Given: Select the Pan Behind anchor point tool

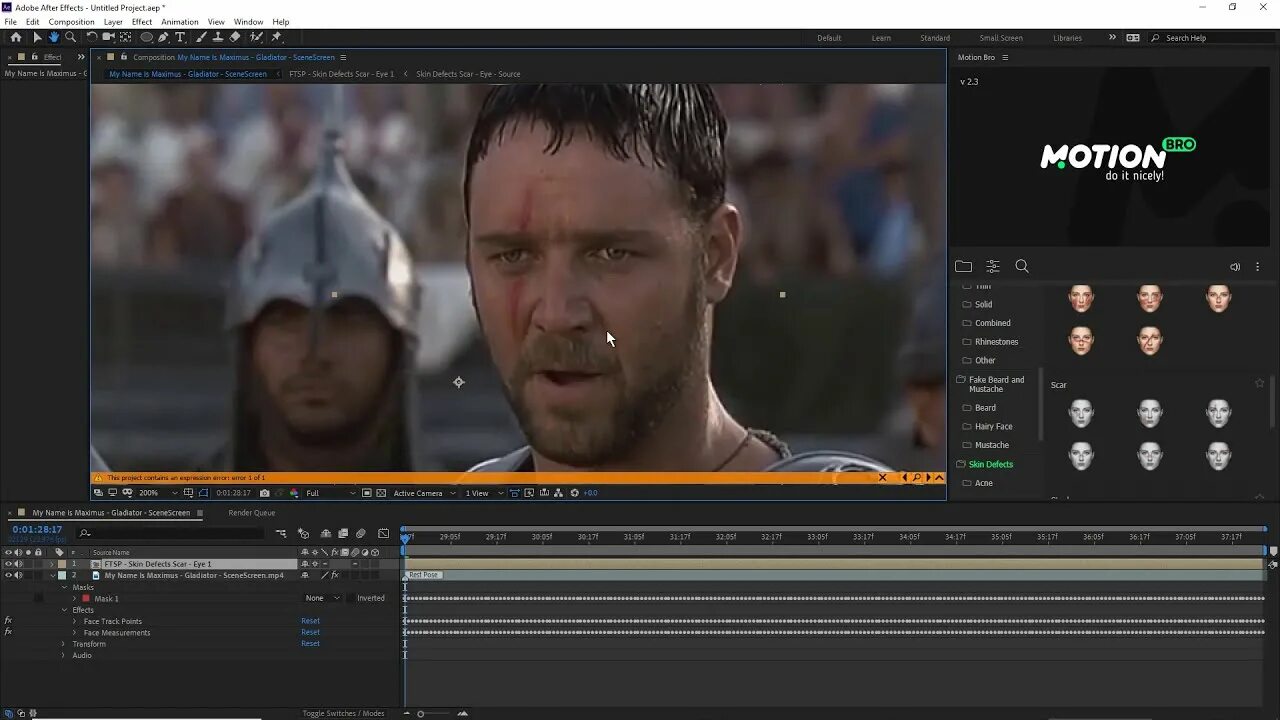Looking at the screenshot, I should [x=125, y=37].
